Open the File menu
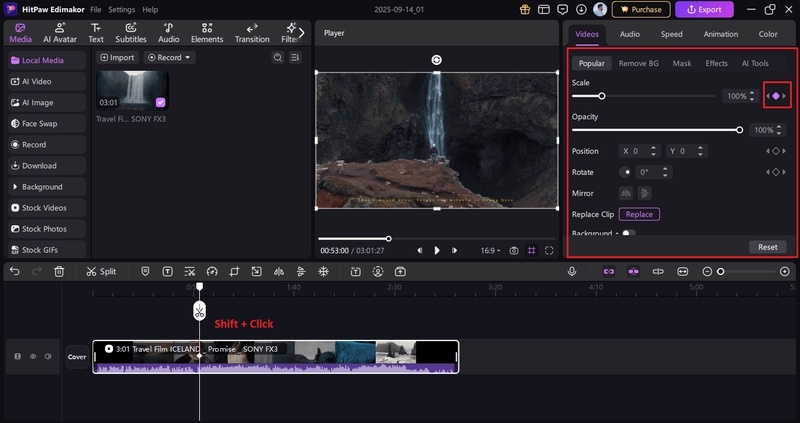Screen dimensions: 800x423 click(95, 10)
